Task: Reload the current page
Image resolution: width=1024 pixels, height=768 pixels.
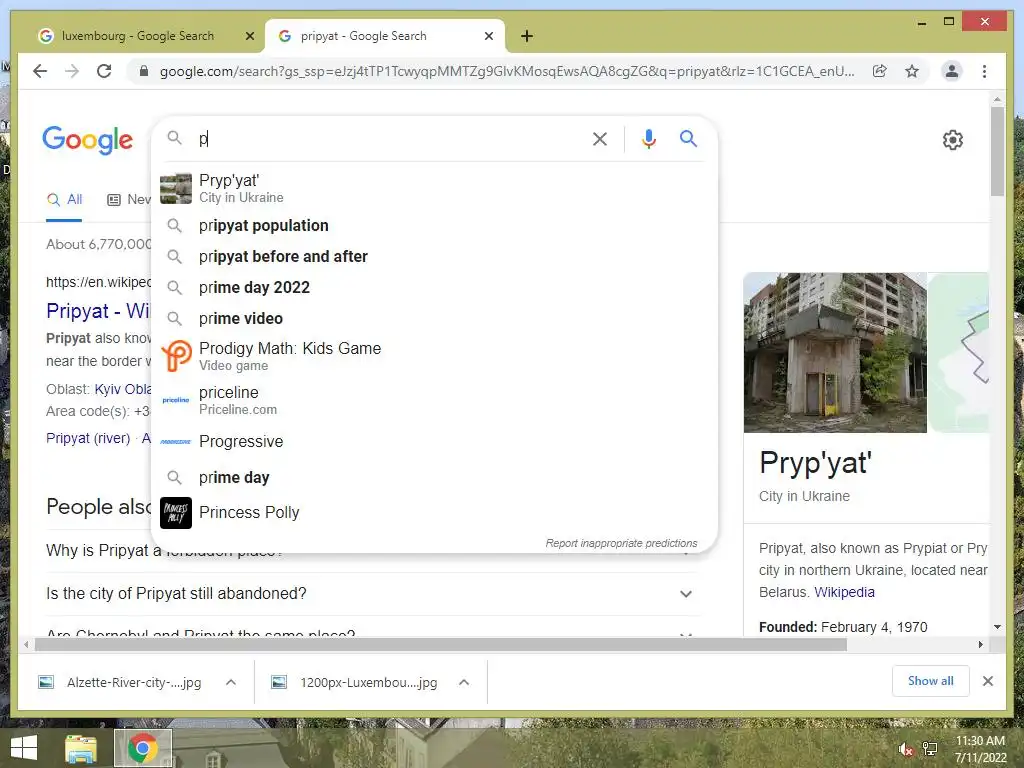Action: point(104,71)
